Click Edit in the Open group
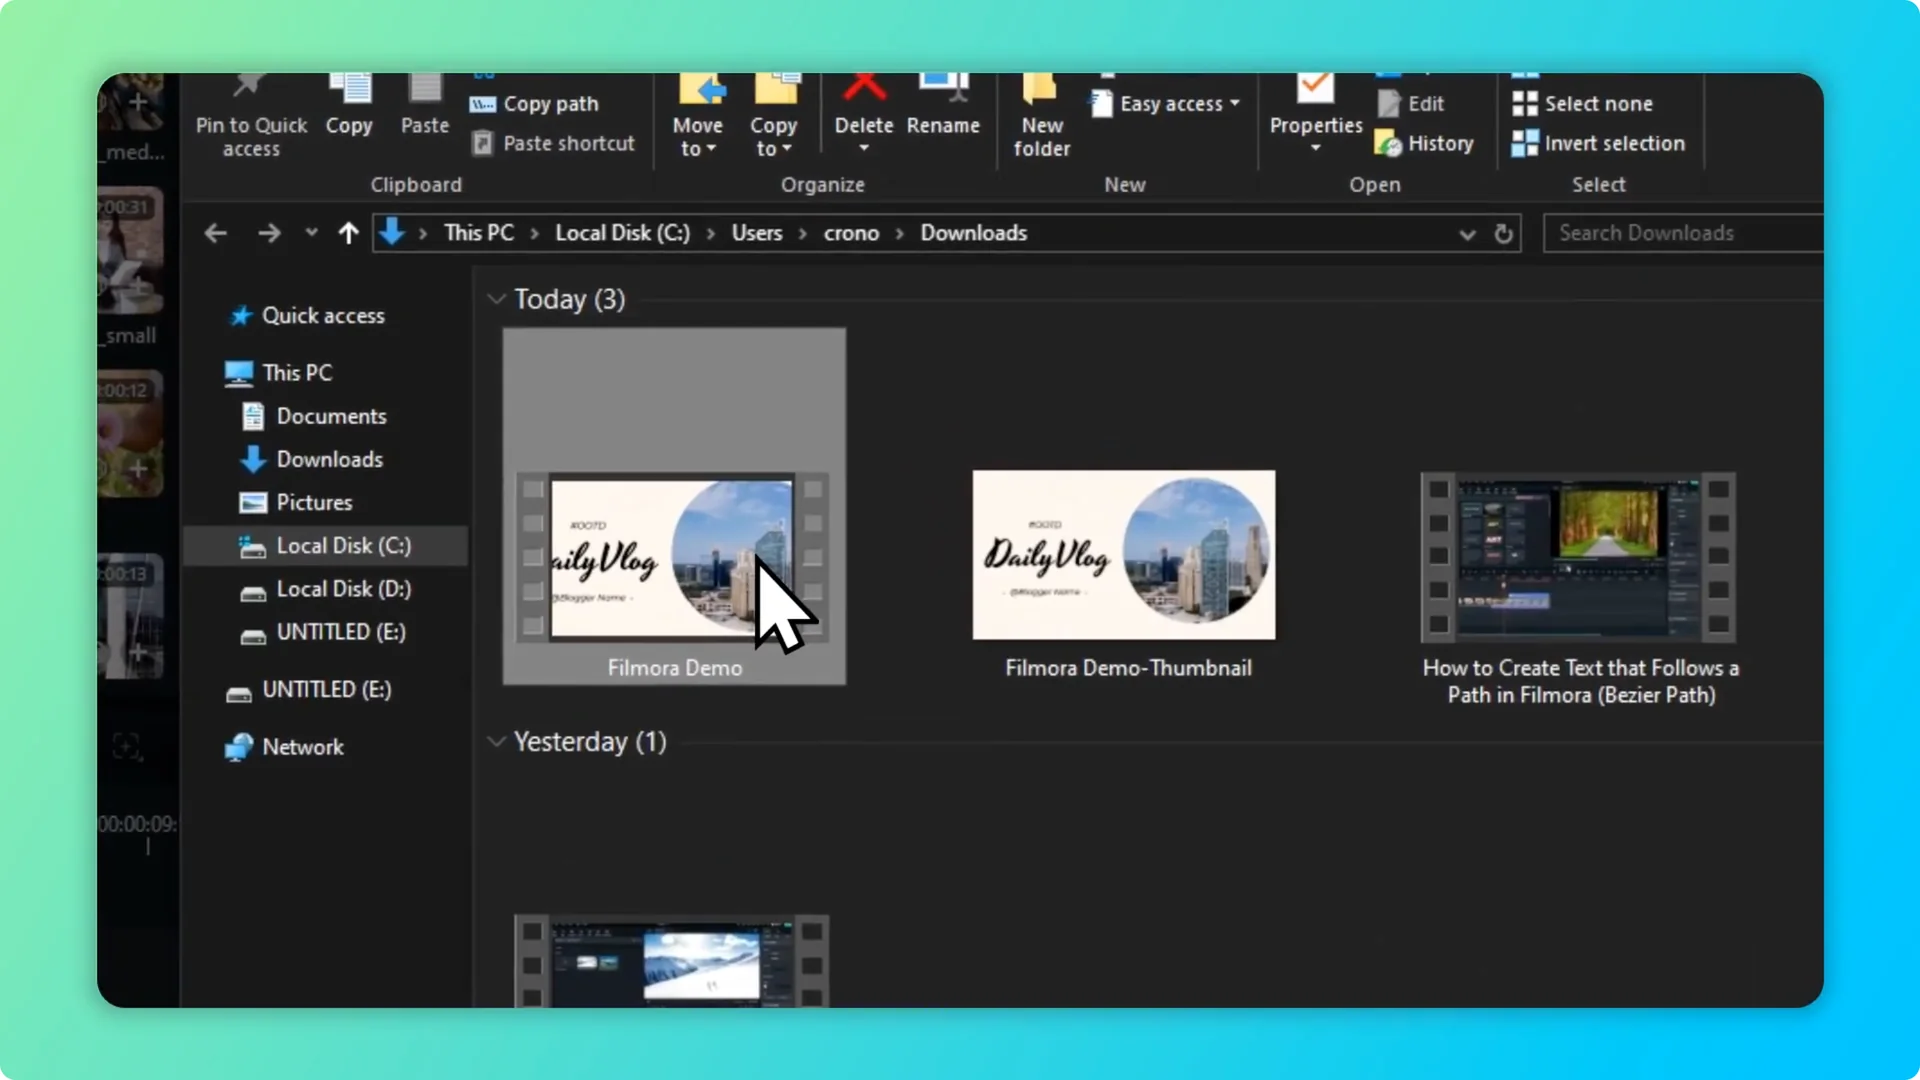 (1411, 104)
